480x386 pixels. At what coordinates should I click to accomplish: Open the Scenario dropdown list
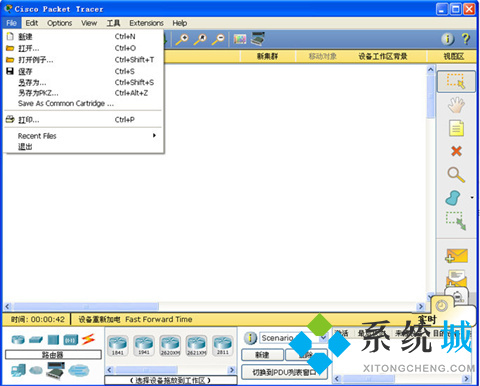pyautogui.click(x=293, y=338)
